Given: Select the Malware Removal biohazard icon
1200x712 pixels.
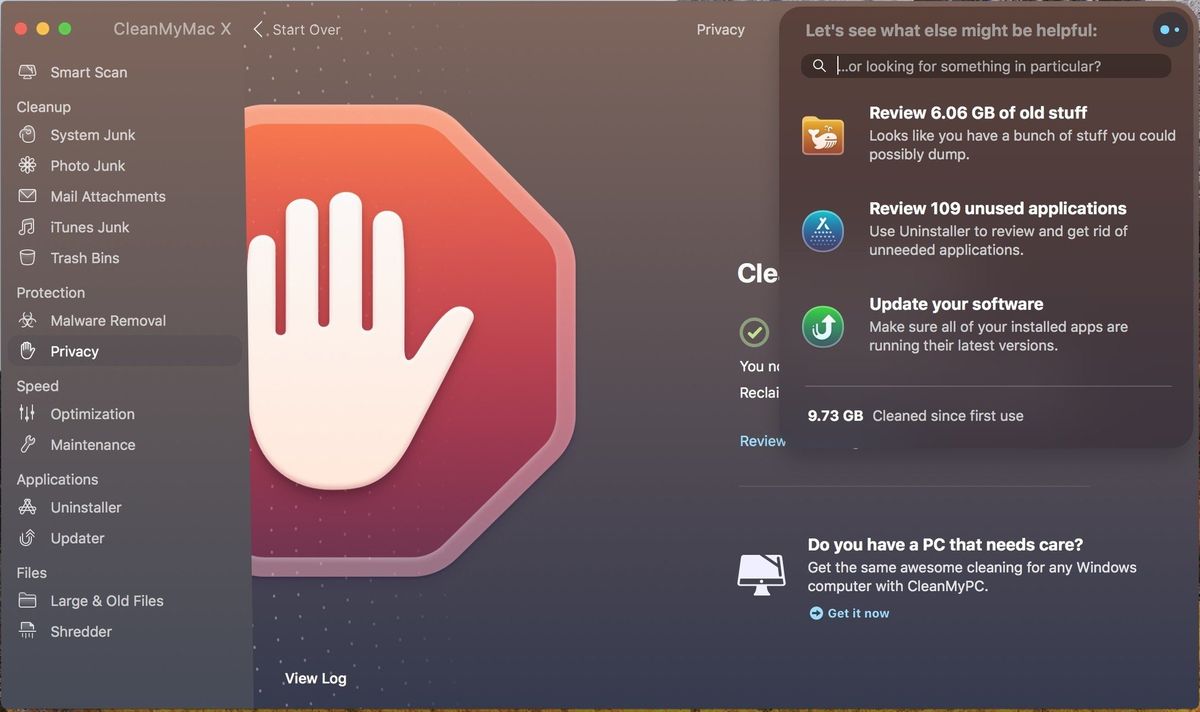Looking at the screenshot, I should [x=28, y=321].
